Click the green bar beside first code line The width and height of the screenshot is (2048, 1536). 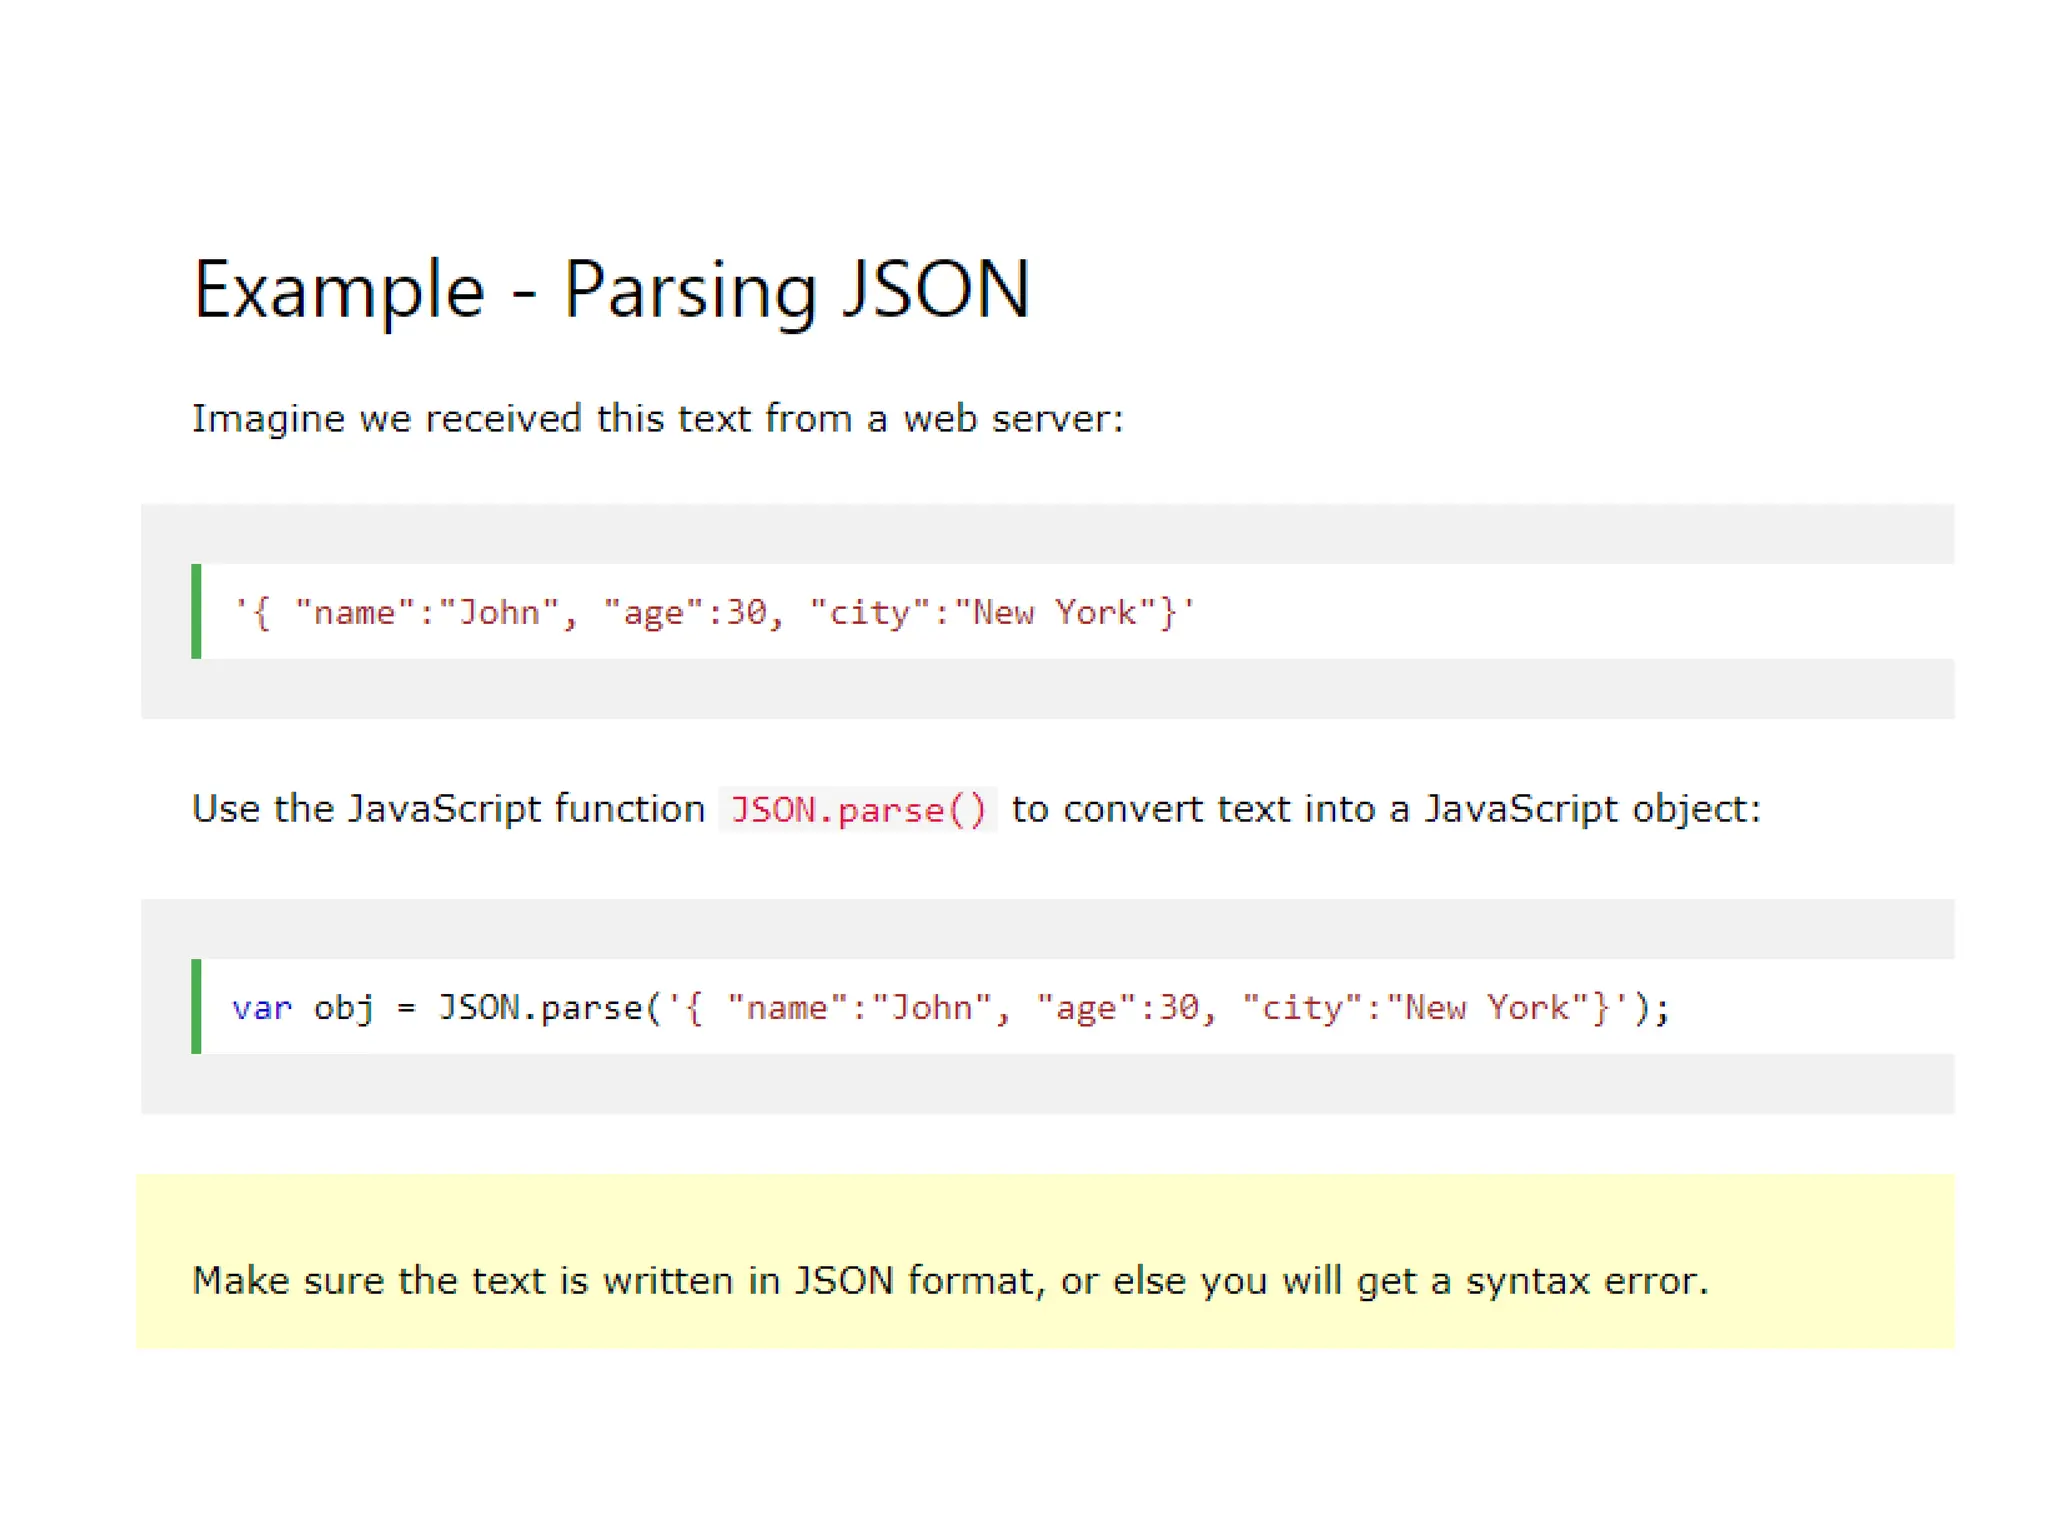(x=196, y=611)
